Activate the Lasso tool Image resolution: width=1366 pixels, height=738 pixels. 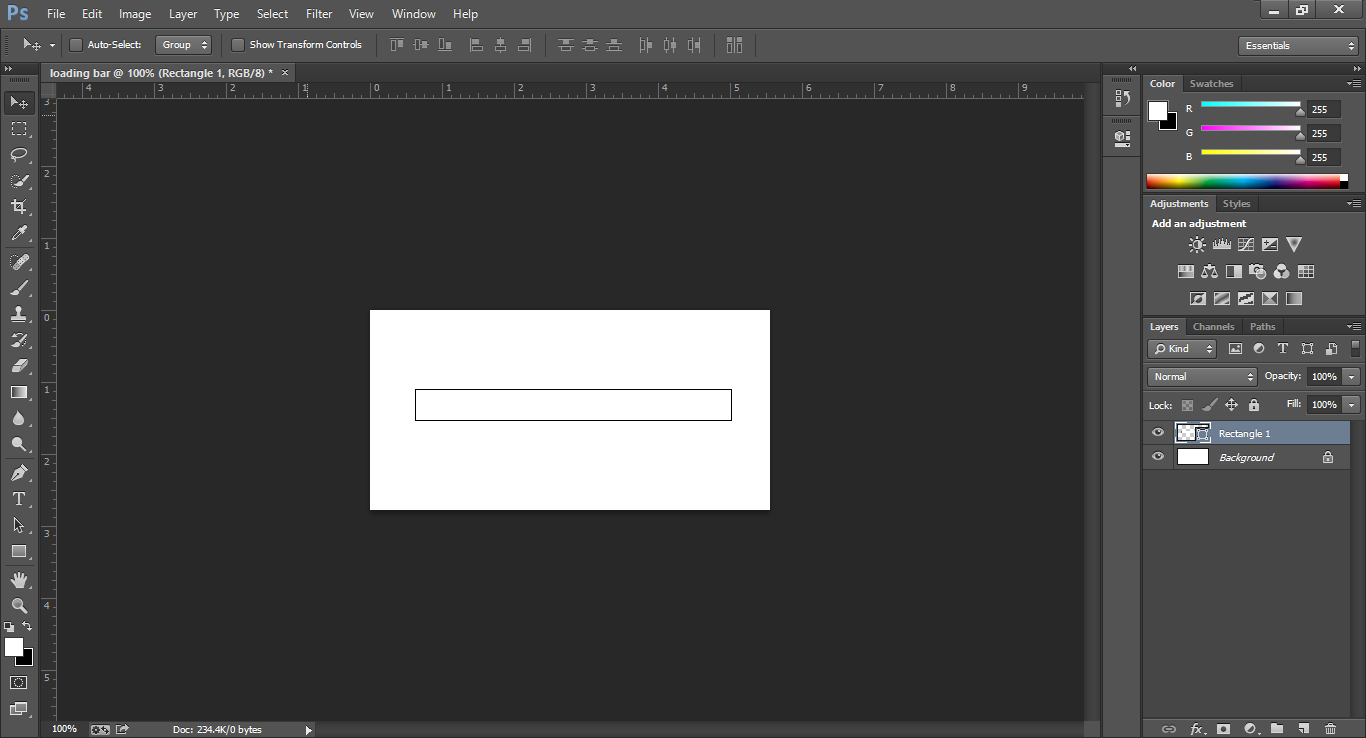pos(18,155)
